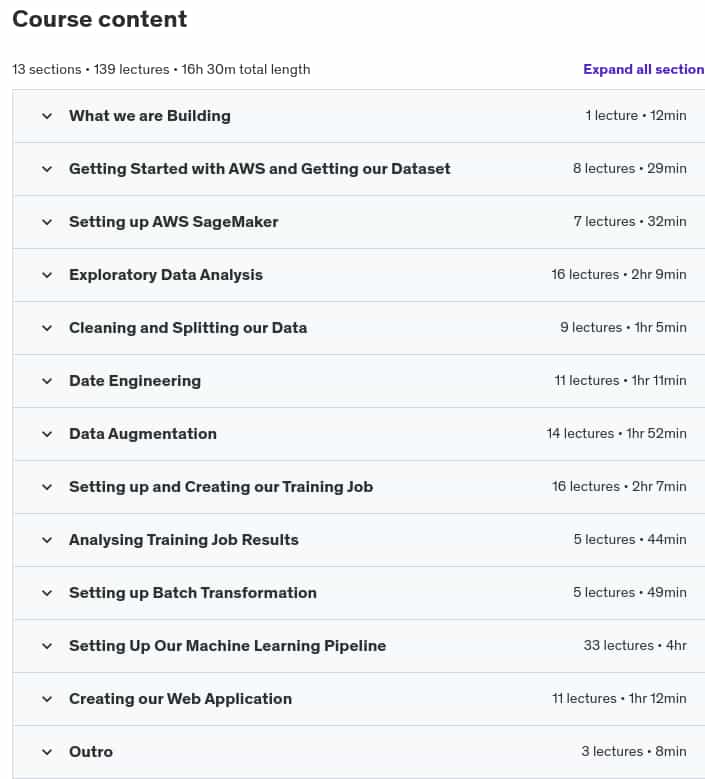Expand chevron for 'Setting up Batch Transformation'
The width and height of the screenshot is (705, 779).
pyautogui.click(x=47, y=593)
